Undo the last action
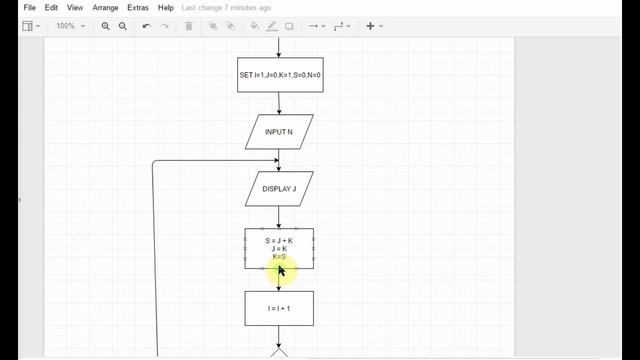Screen dimensions: 640x360 147,26
